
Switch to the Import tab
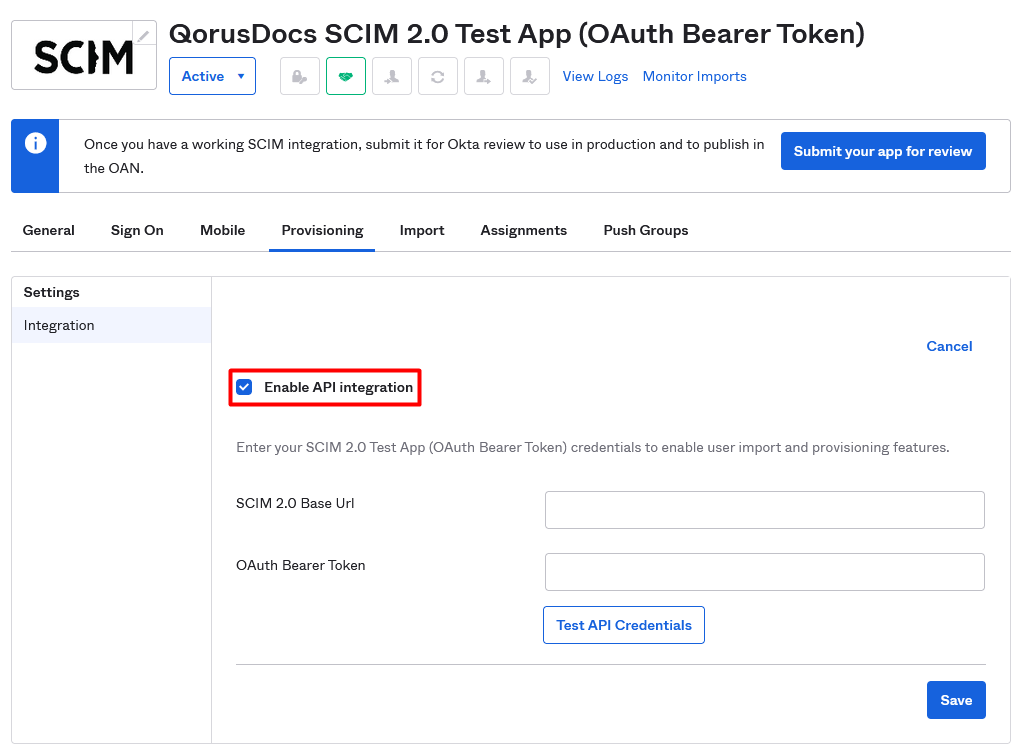pyautogui.click(x=422, y=230)
